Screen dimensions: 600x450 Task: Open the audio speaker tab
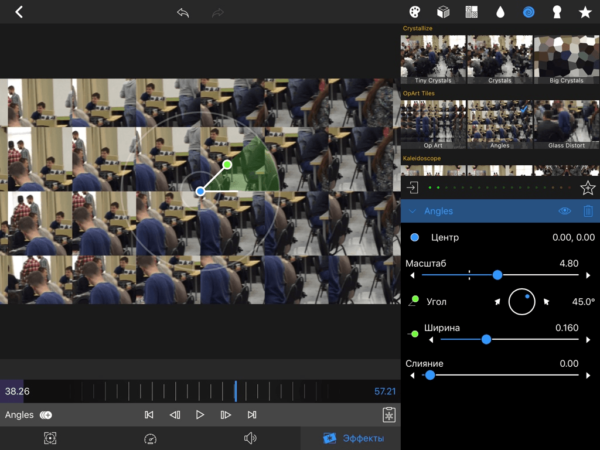coord(249,438)
